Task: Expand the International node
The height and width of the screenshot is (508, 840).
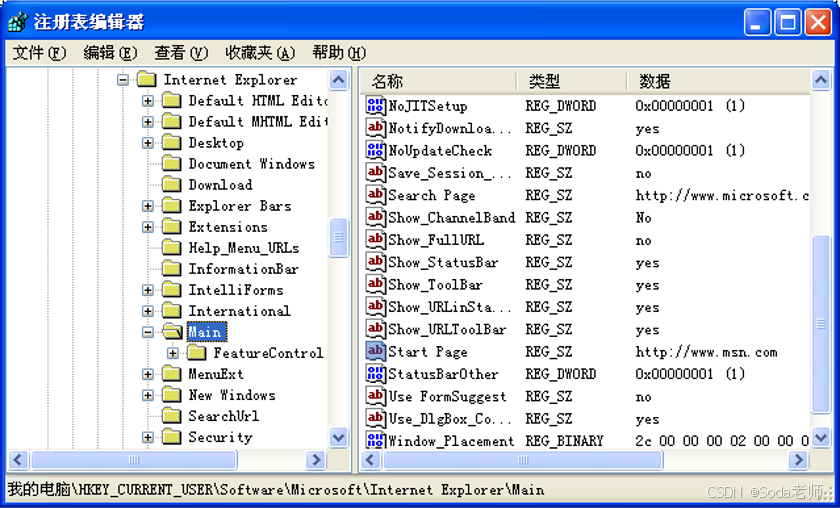Action: pyautogui.click(x=148, y=311)
